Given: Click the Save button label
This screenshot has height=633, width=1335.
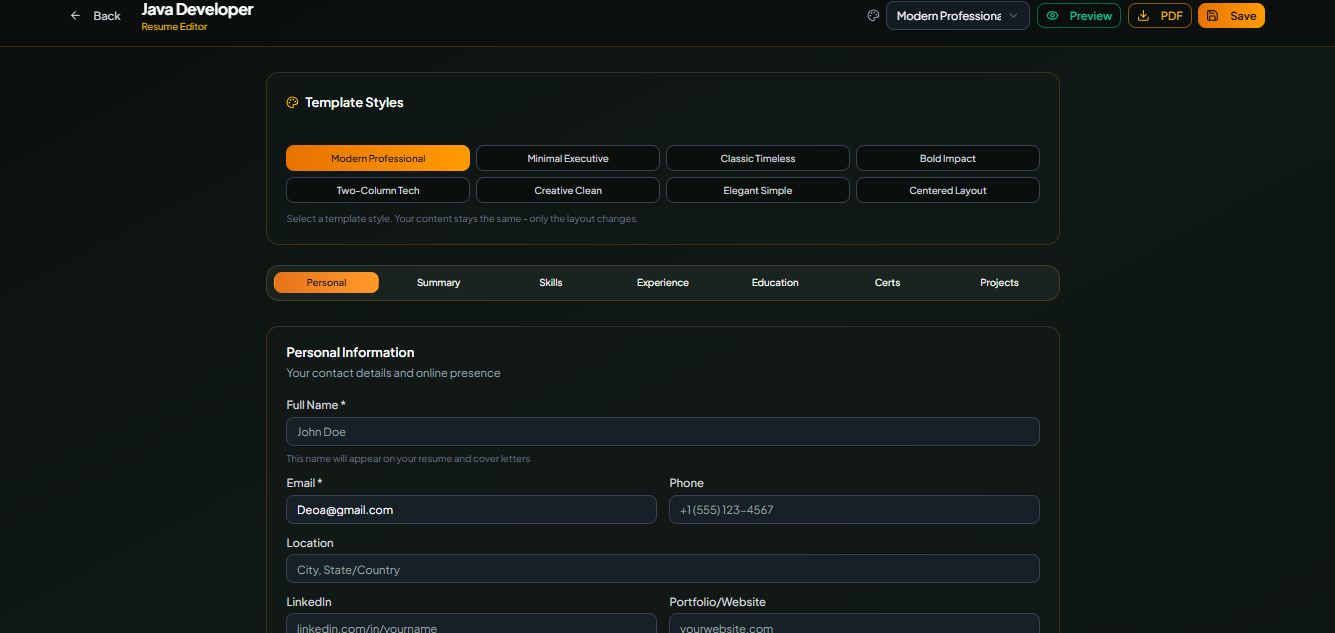Looking at the screenshot, I should tap(1243, 16).
